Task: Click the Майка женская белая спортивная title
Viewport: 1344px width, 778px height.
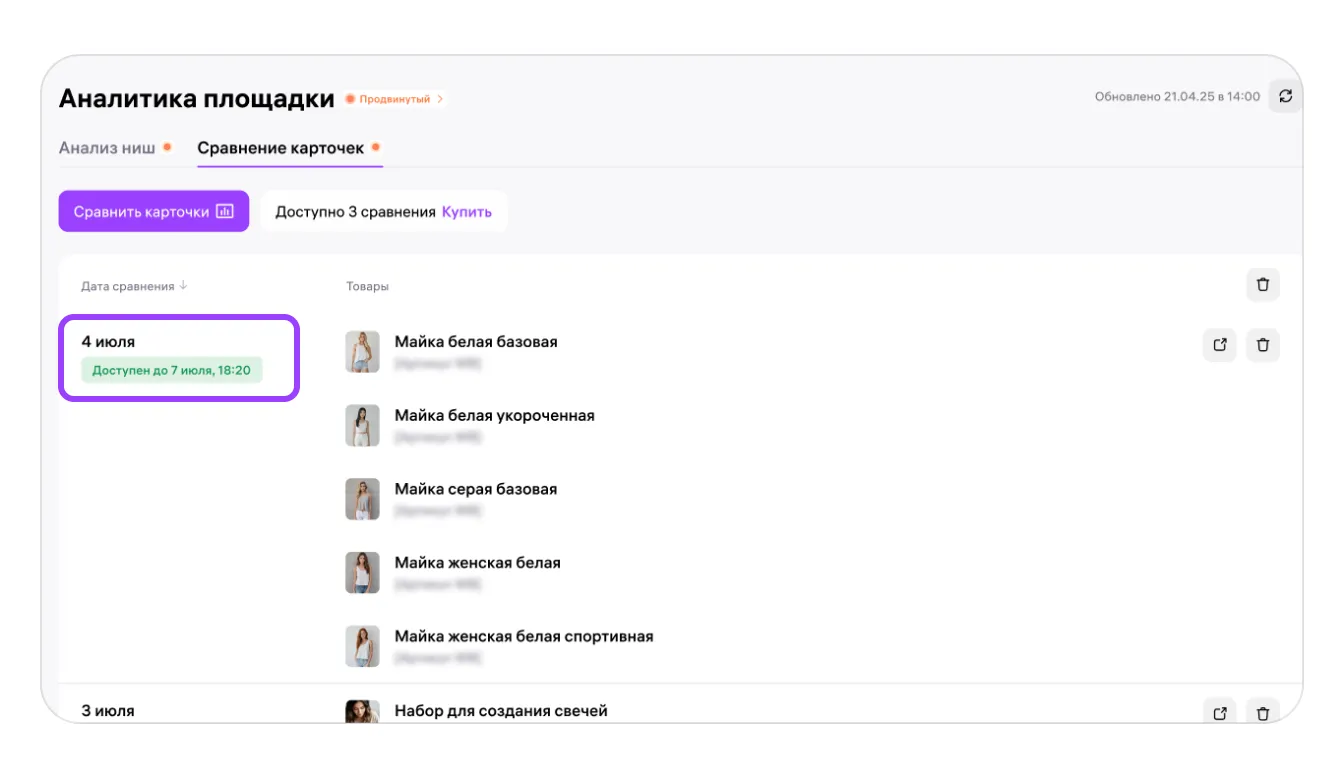Action: point(523,636)
